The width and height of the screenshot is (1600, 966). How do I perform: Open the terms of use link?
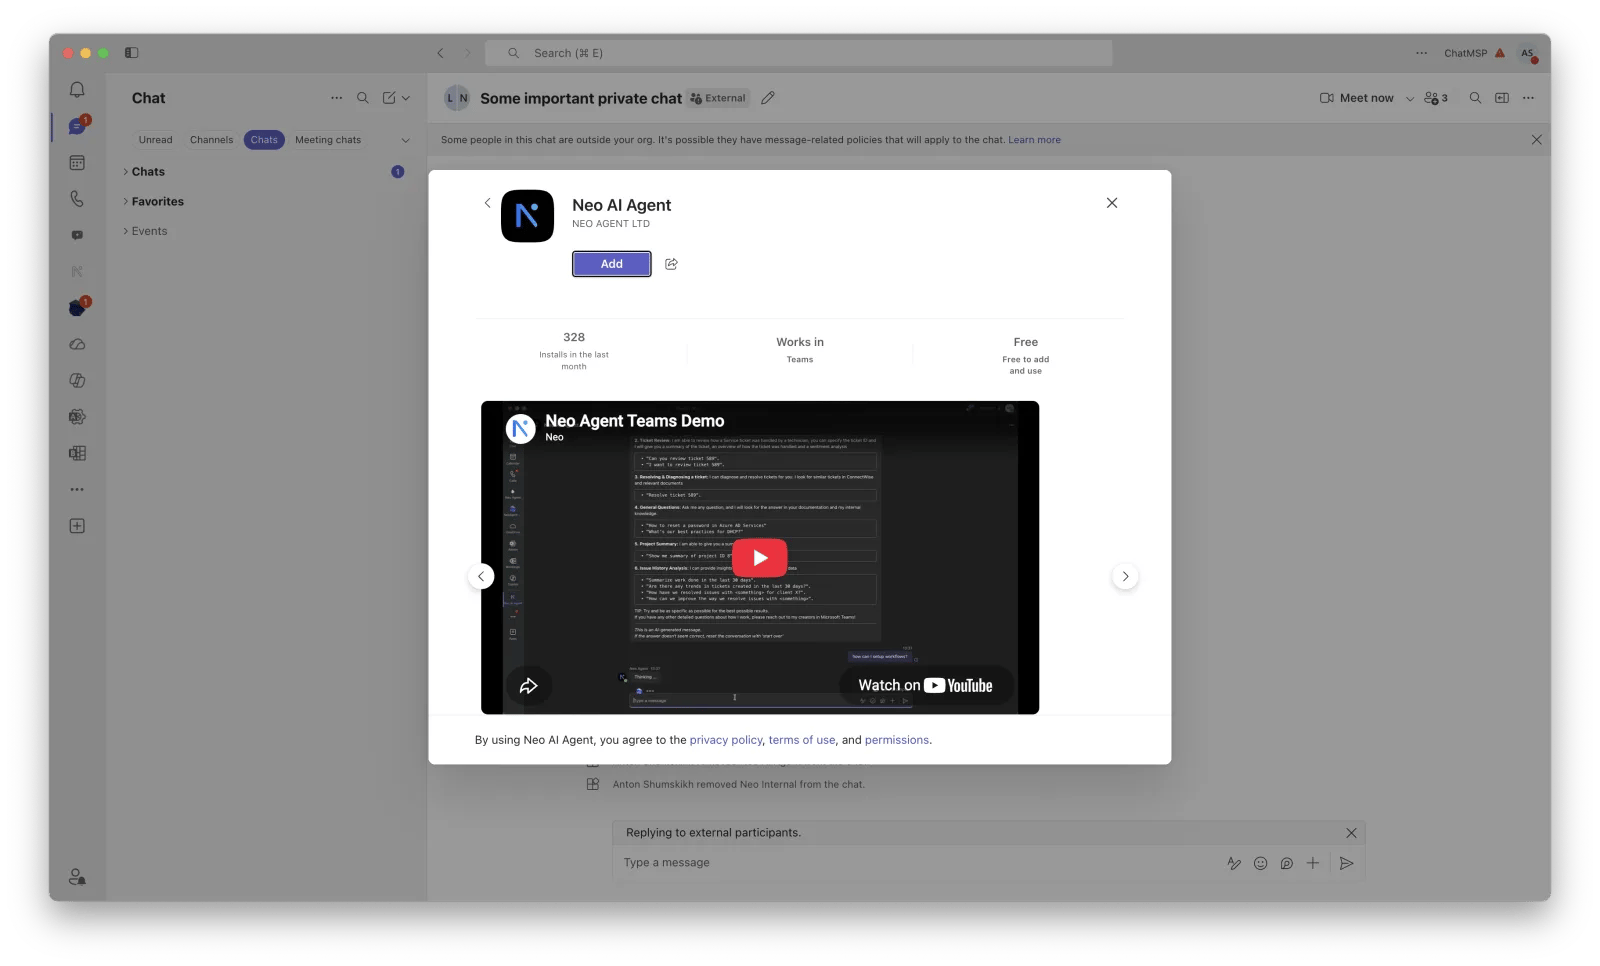pyautogui.click(x=802, y=740)
